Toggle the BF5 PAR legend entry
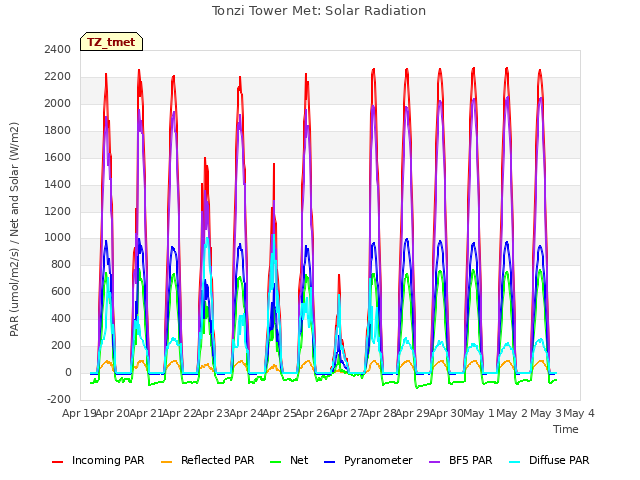The height and width of the screenshot is (480, 640). point(461,461)
